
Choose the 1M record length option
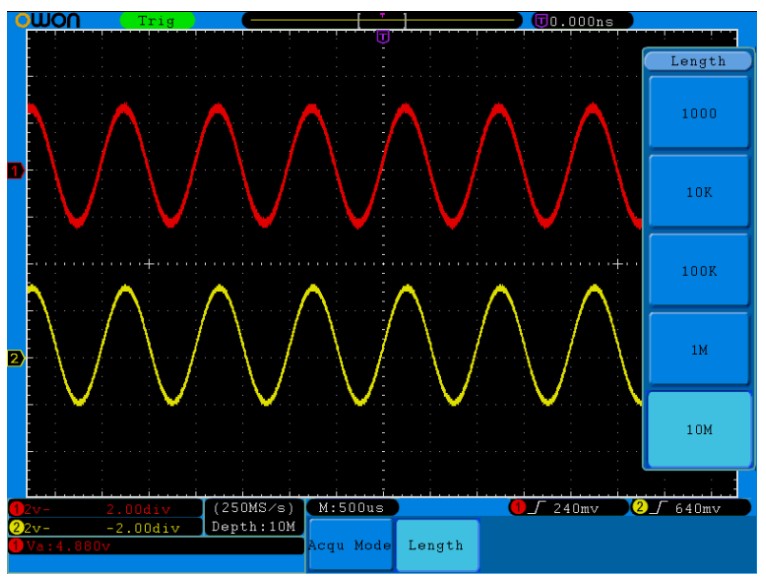pyautogui.click(x=699, y=349)
